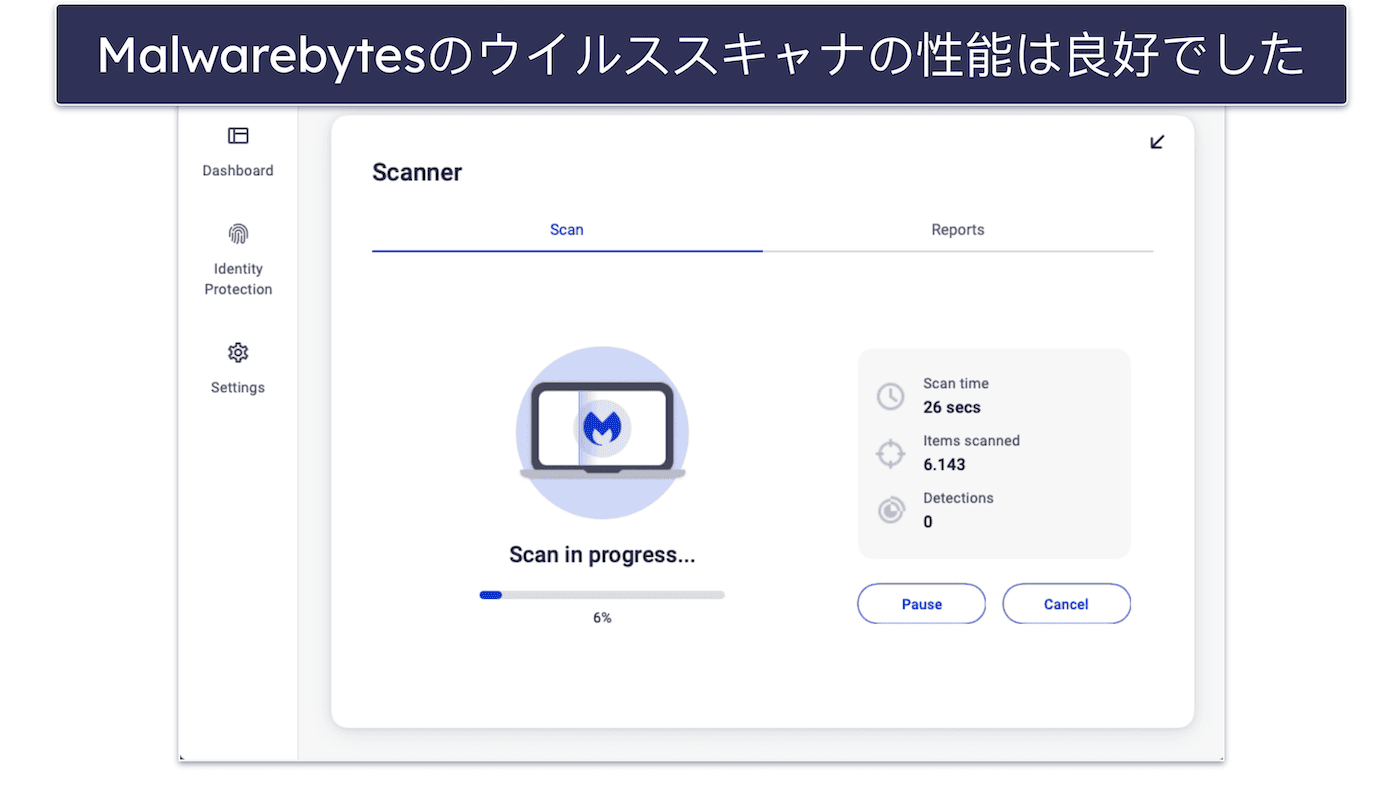Click the 'Scan time' label

point(956,383)
